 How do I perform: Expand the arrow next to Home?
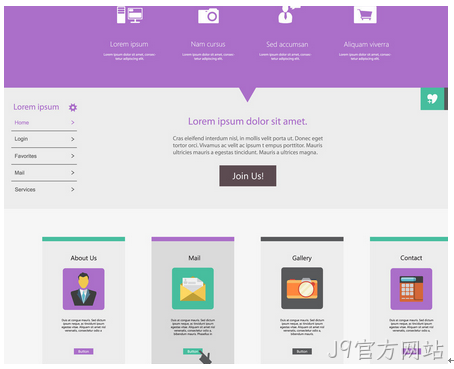pos(73,122)
